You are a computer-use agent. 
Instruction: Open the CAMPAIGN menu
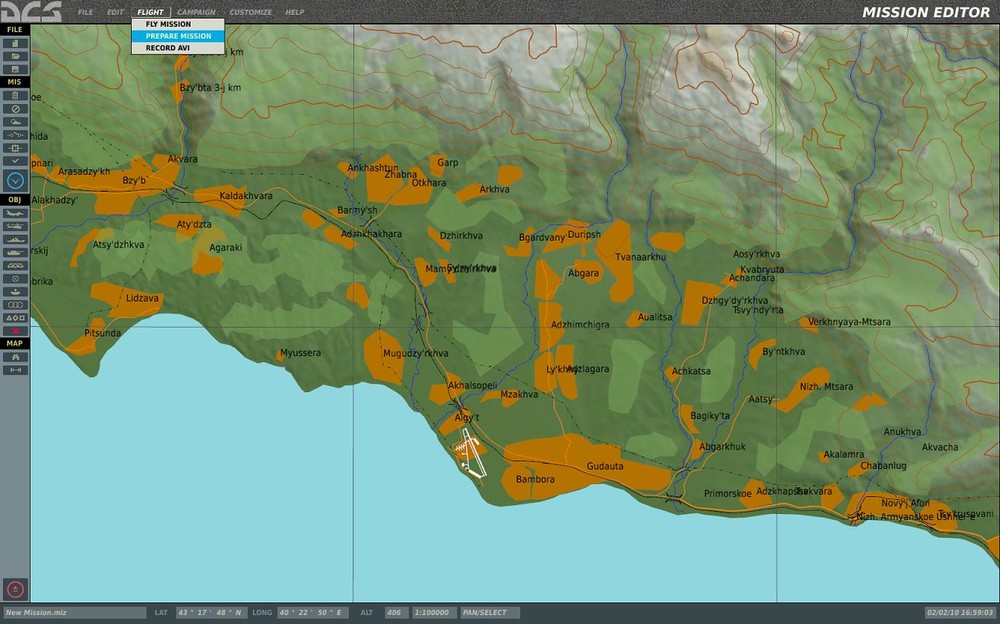tap(196, 12)
